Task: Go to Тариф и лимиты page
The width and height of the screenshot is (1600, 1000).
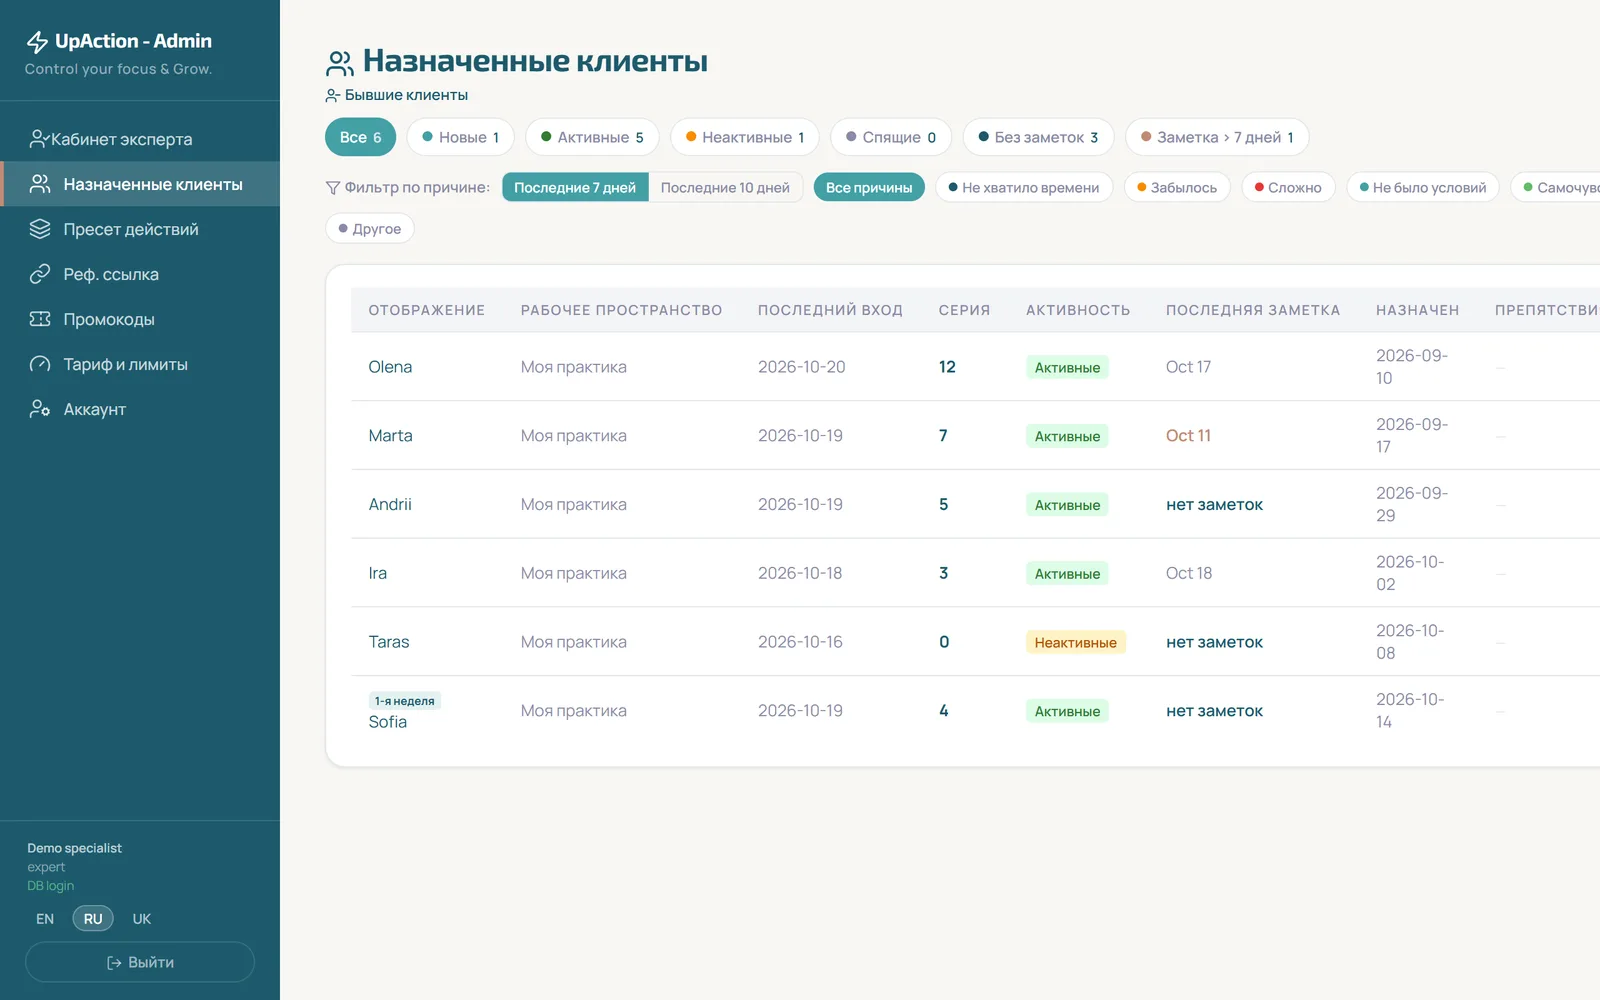Action: (x=140, y=364)
